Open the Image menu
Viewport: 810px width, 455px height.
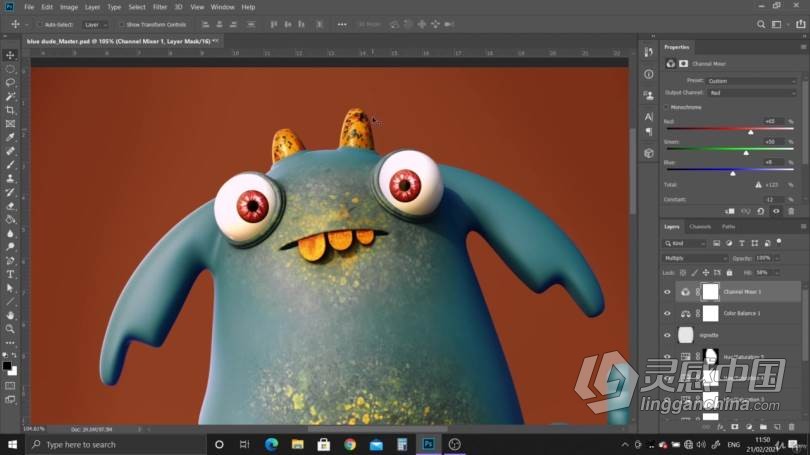tap(69, 7)
